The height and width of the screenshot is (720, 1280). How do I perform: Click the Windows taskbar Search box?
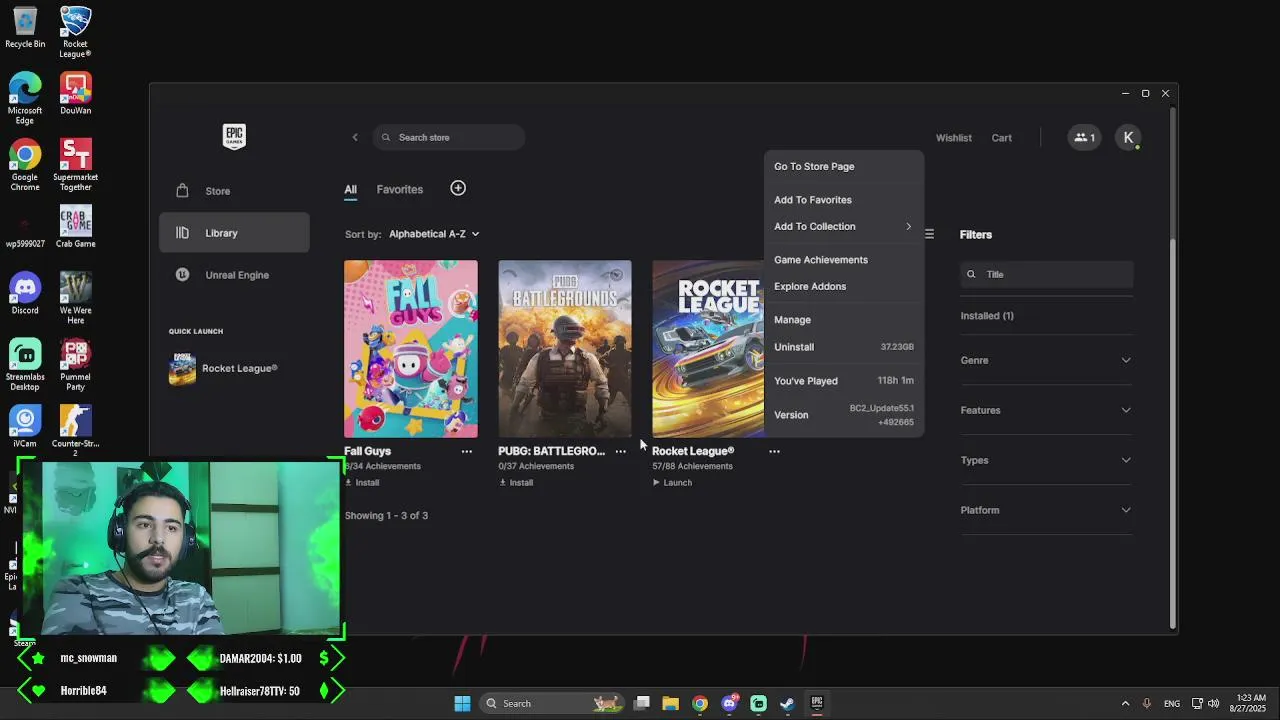pos(550,703)
